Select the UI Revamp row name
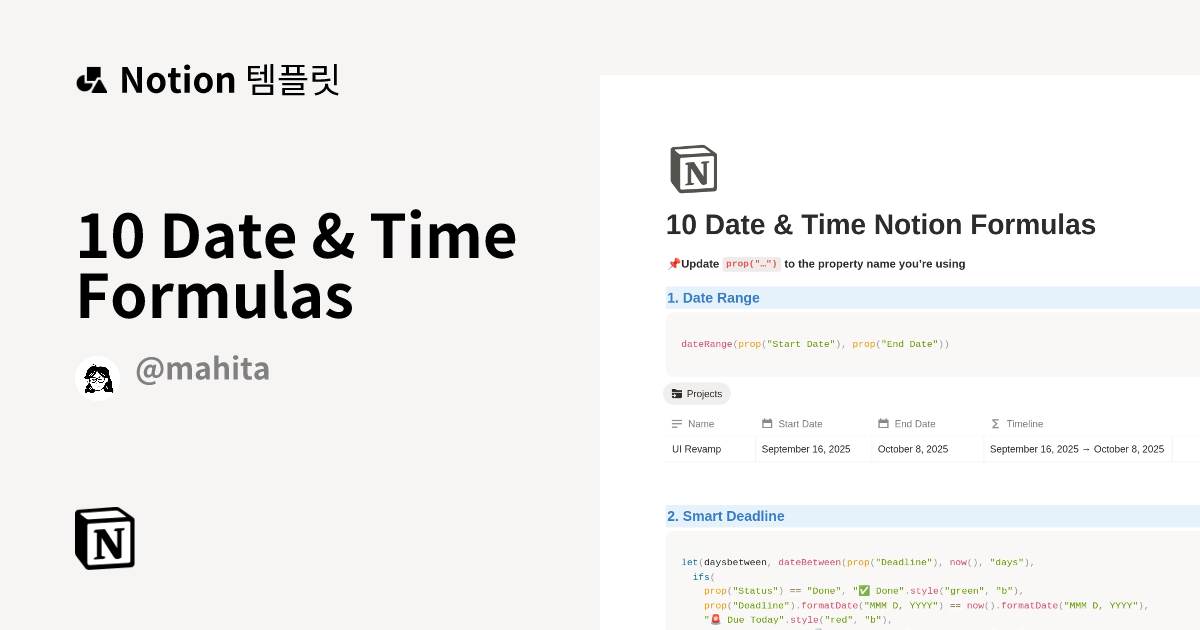 tap(696, 448)
